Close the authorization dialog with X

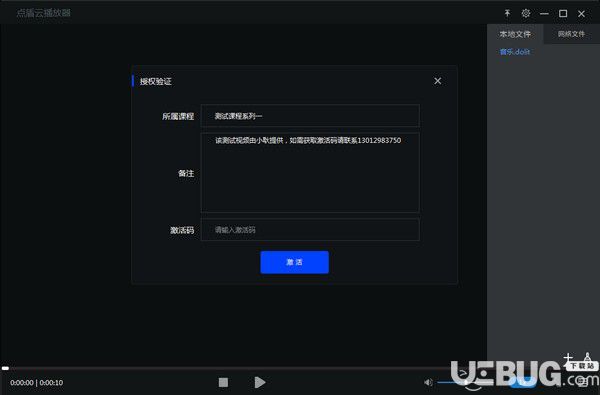click(x=438, y=81)
